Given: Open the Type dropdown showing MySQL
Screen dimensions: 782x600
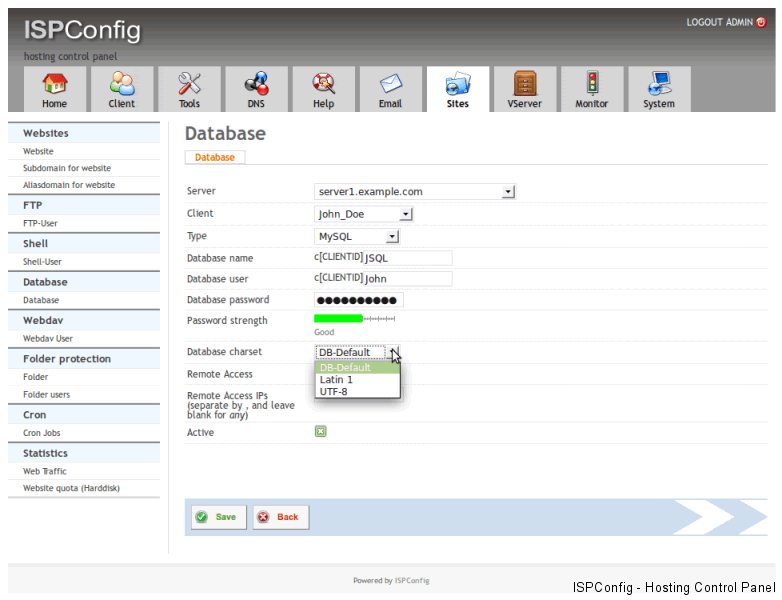Looking at the screenshot, I should point(392,237).
